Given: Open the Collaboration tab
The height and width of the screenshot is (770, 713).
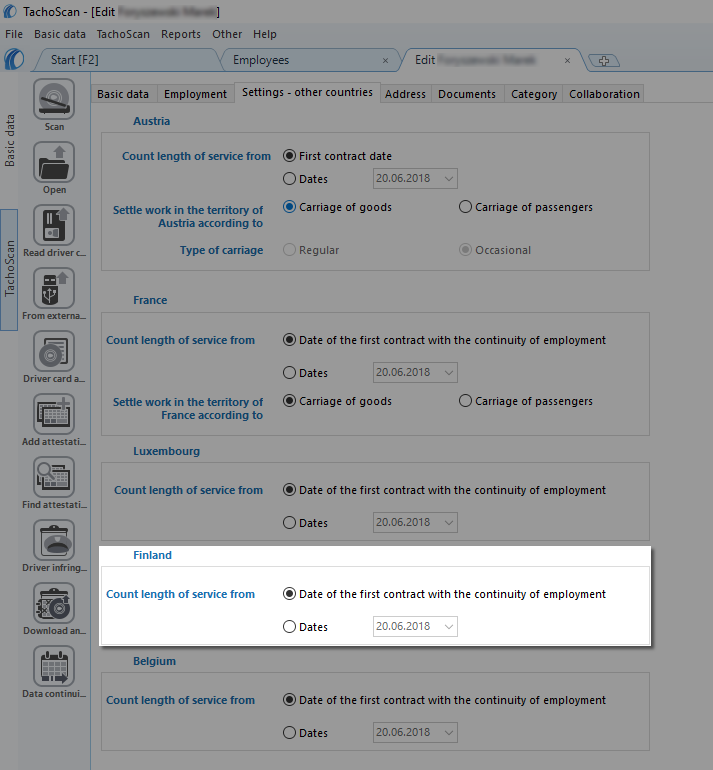Looking at the screenshot, I should [604, 94].
